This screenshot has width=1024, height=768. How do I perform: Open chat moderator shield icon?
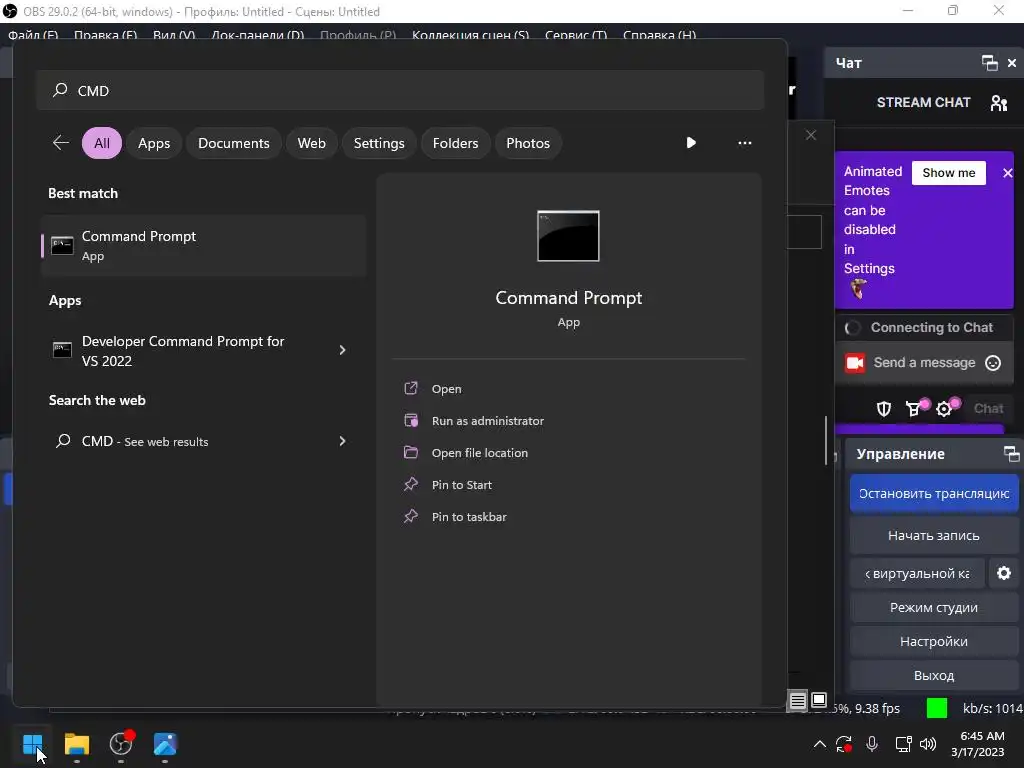click(884, 409)
